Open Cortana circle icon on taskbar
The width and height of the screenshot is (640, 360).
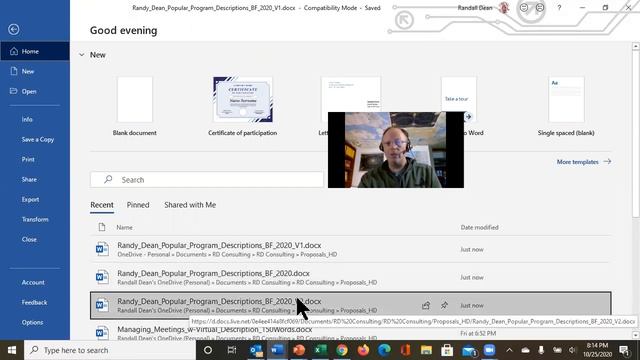point(208,350)
